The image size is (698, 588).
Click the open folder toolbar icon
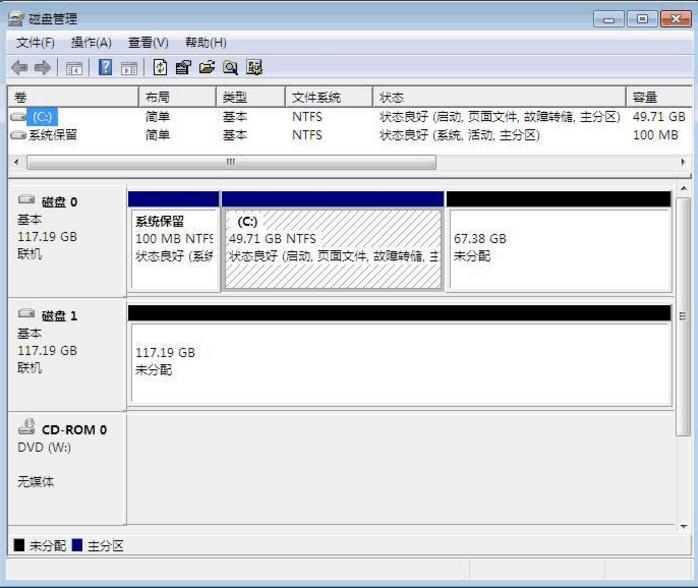pos(207,68)
